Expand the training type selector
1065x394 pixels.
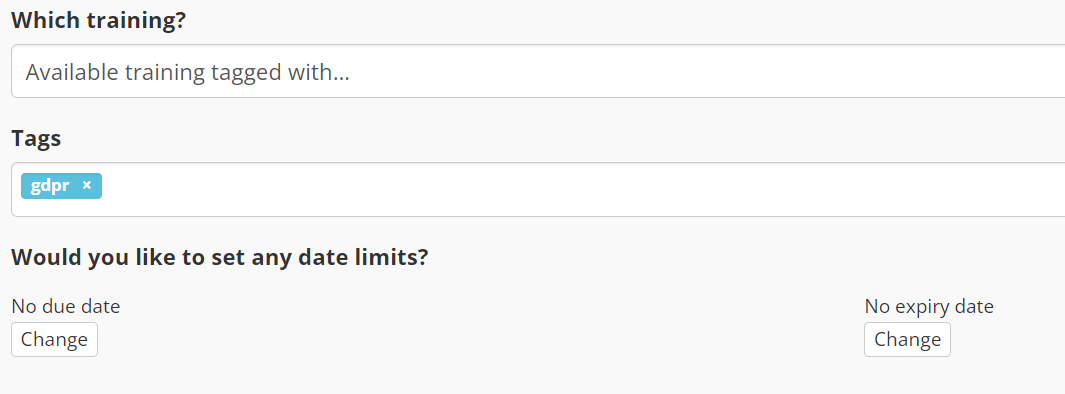click(x=538, y=71)
